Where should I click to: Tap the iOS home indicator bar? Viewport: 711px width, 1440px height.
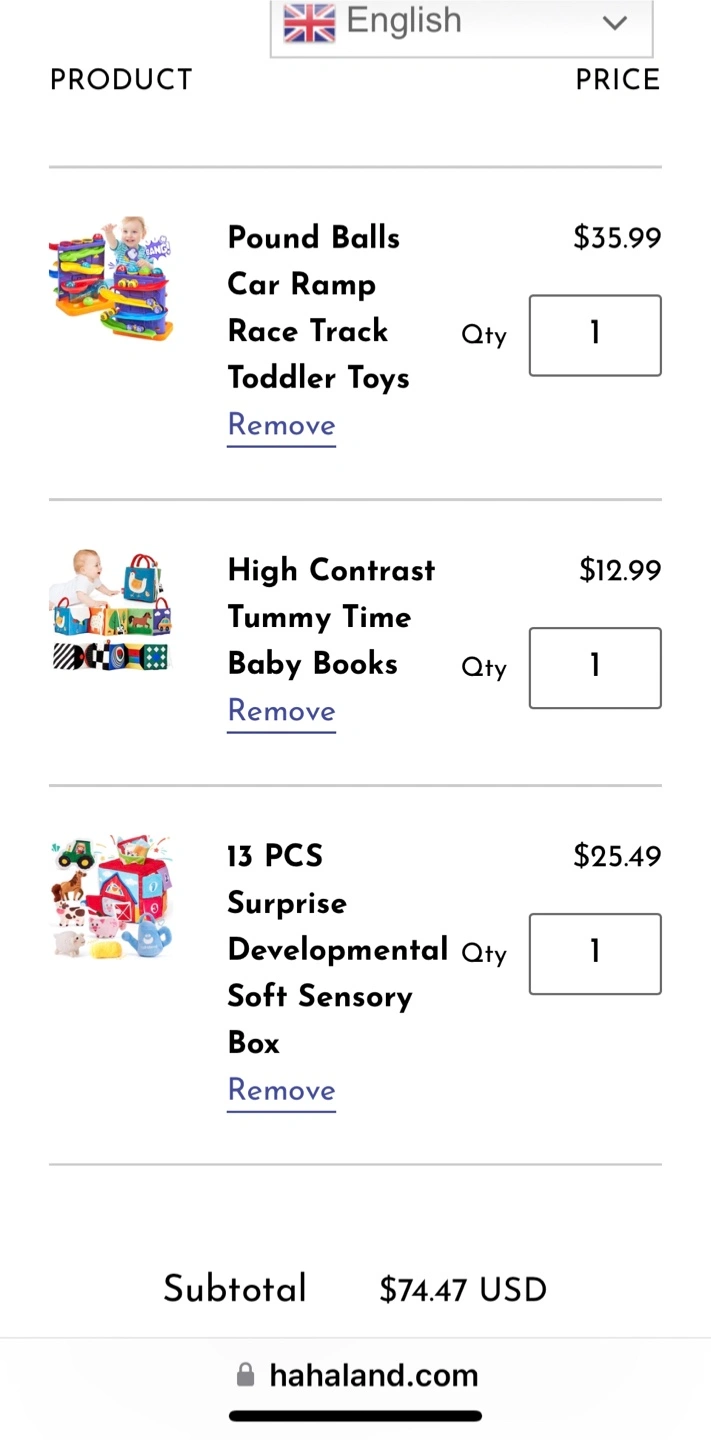(x=355, y=1416)
